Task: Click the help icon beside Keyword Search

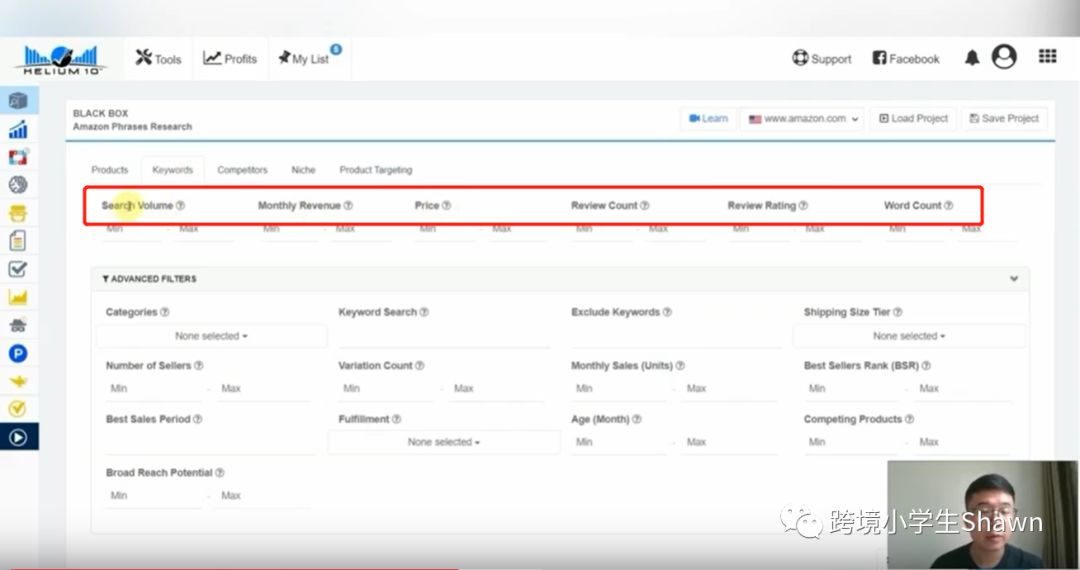Action: pos(424,312)
